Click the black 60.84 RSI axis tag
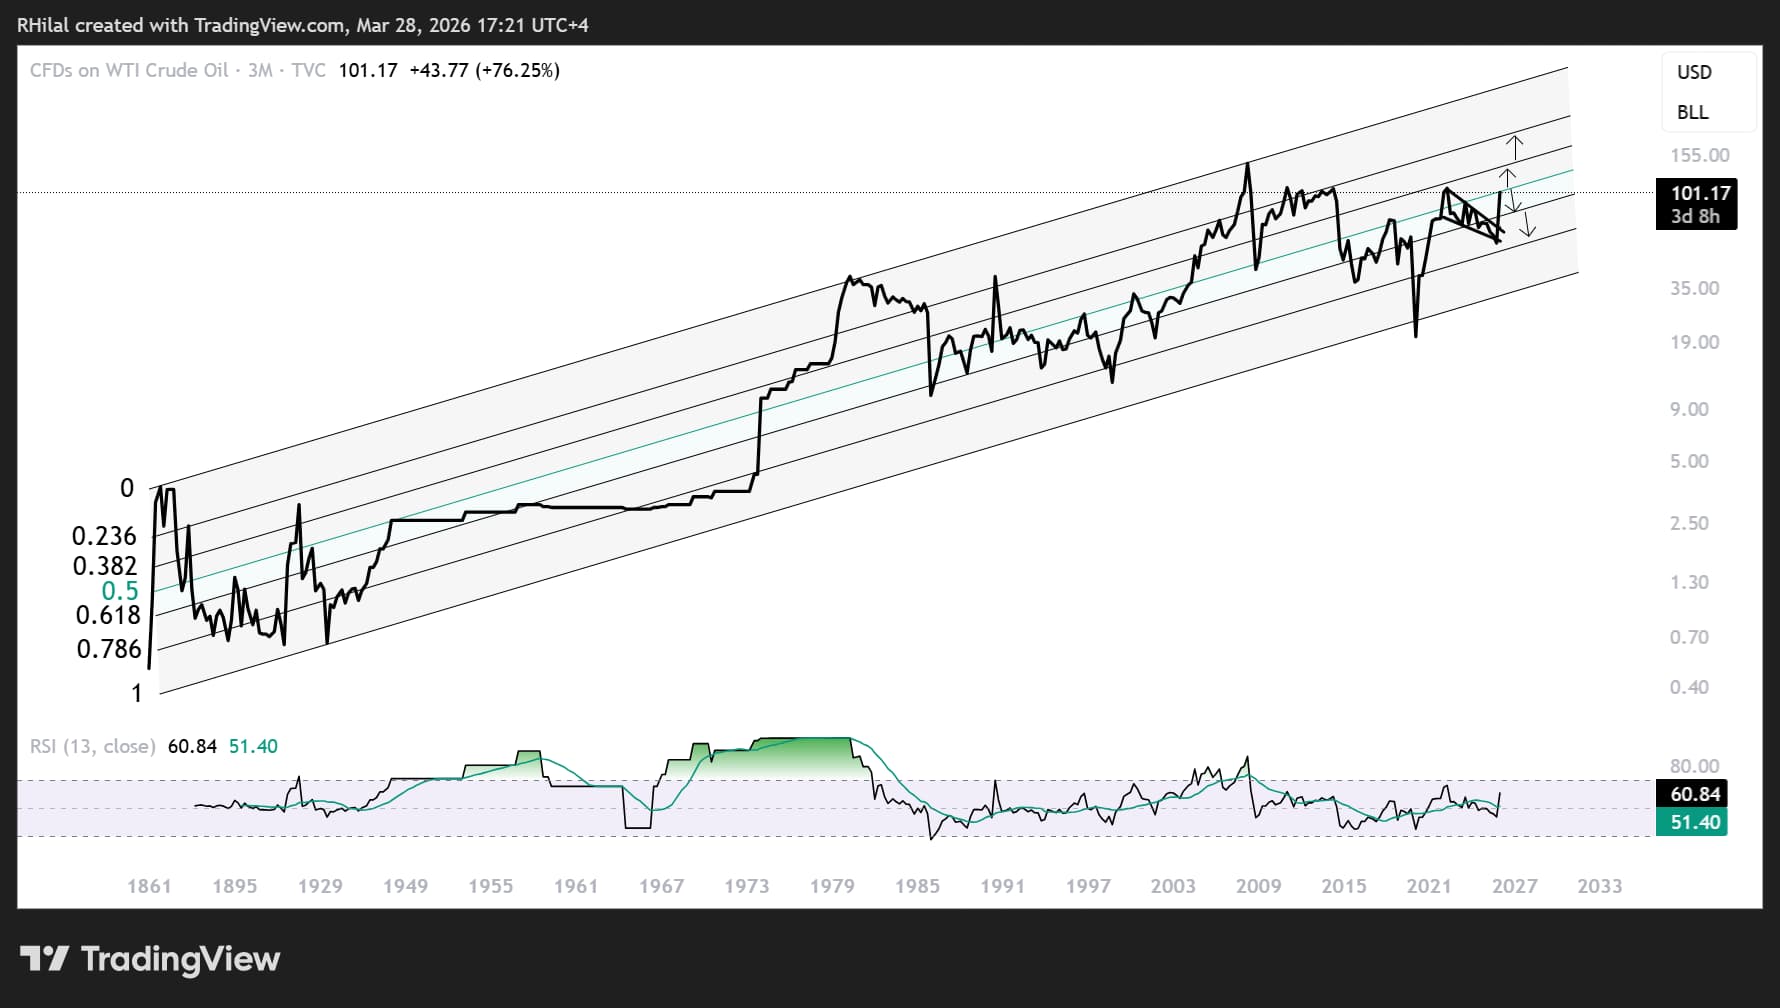This screenshot has width=1780, height=1008. [1695, 794]
